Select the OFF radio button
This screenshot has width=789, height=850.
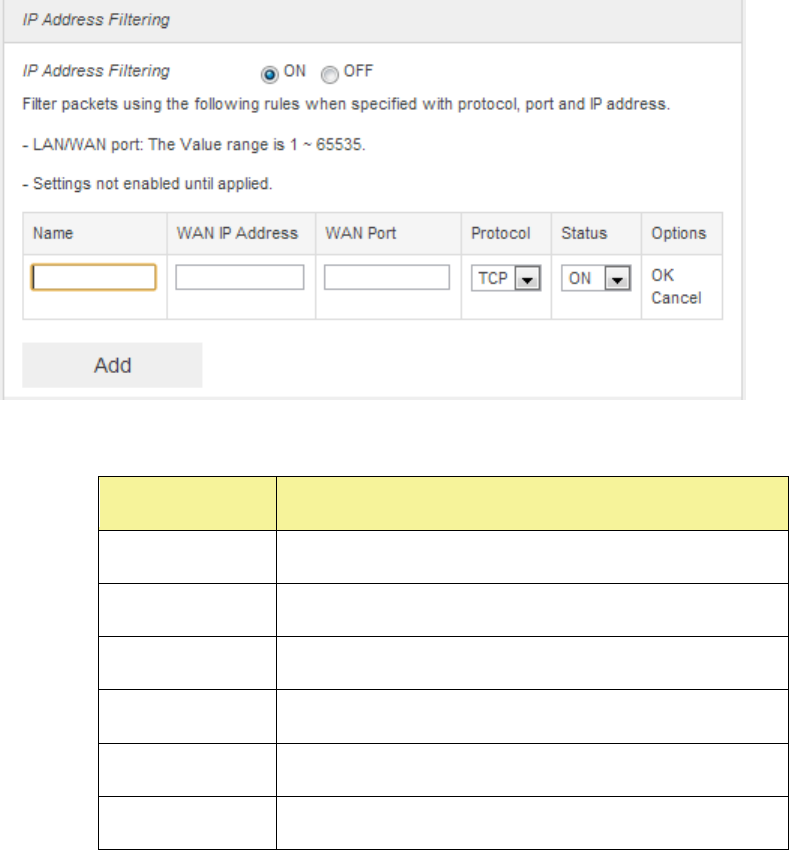pyautogui.click(x=329, y=73)
